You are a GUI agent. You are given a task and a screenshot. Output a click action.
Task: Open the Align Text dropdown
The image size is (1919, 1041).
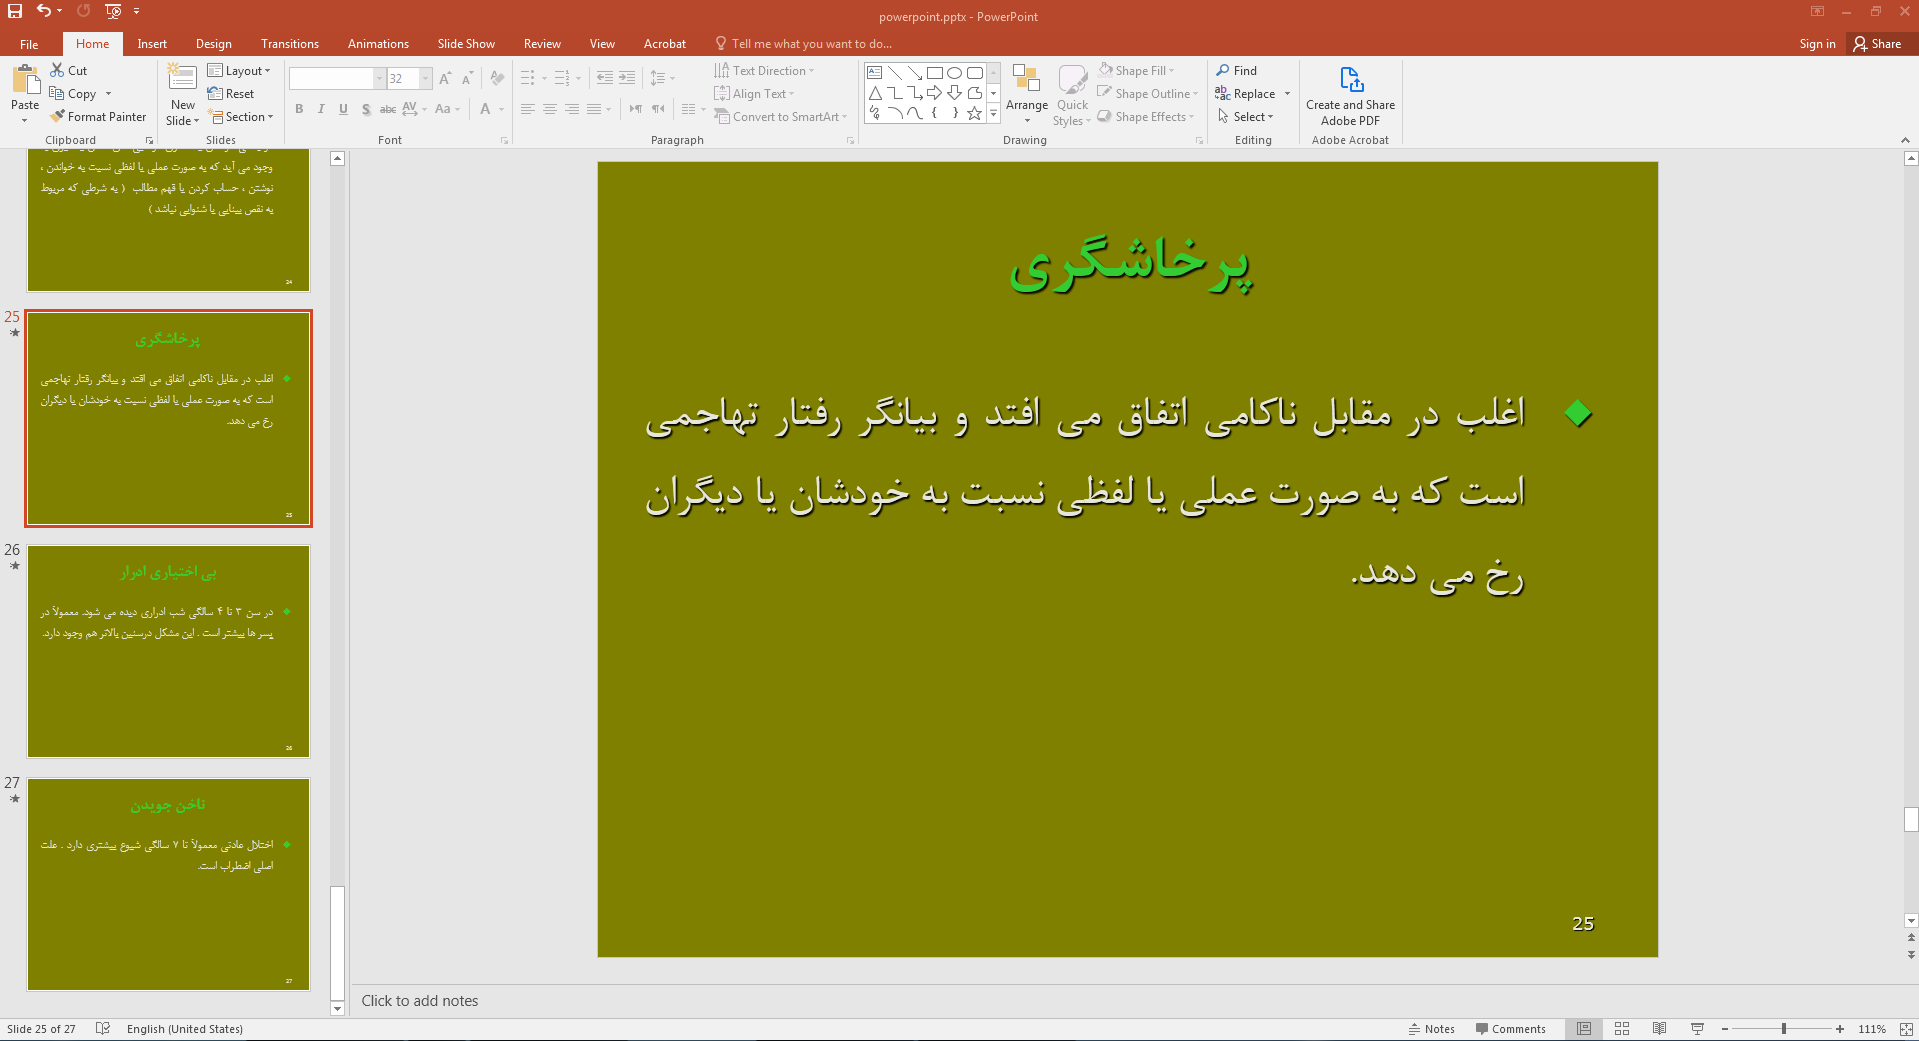pyautogui.click(x=754, y=94)
